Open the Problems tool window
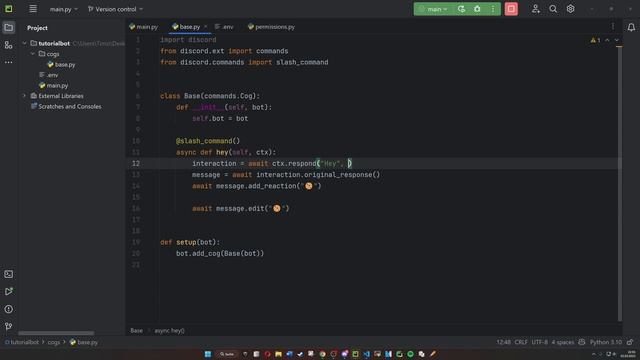 pos(9,309)
